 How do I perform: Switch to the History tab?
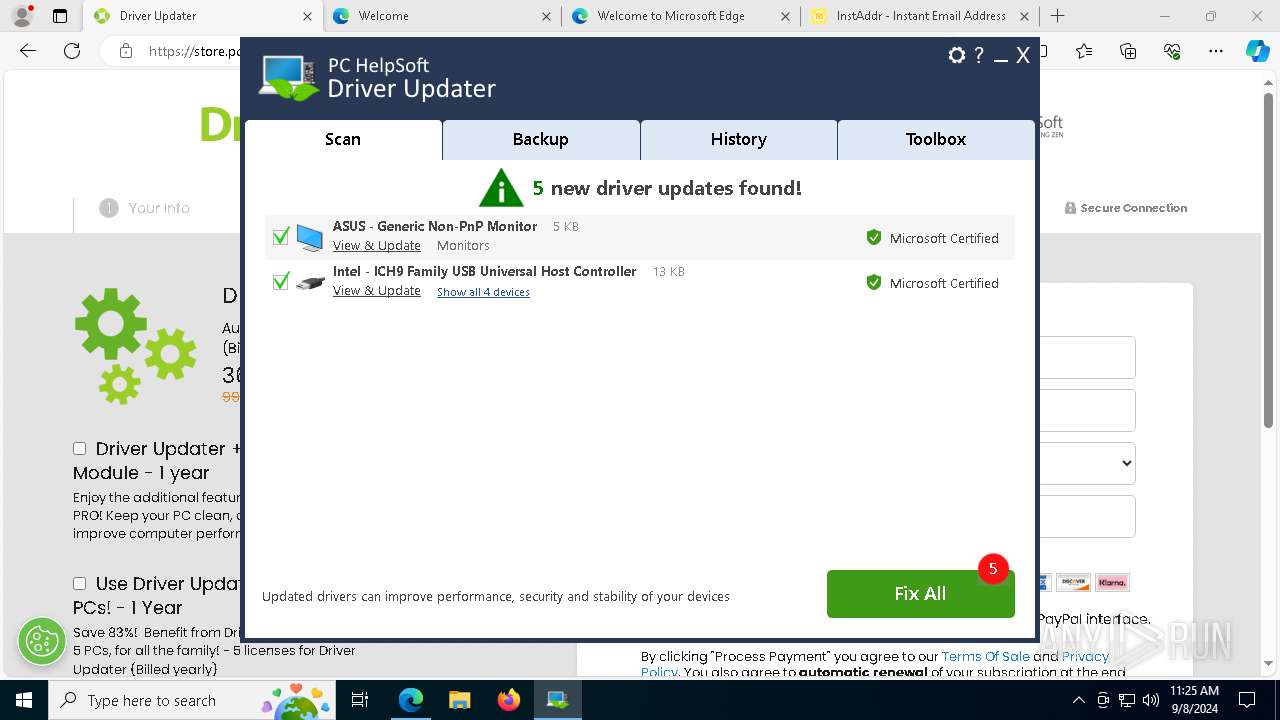[739, 140]
